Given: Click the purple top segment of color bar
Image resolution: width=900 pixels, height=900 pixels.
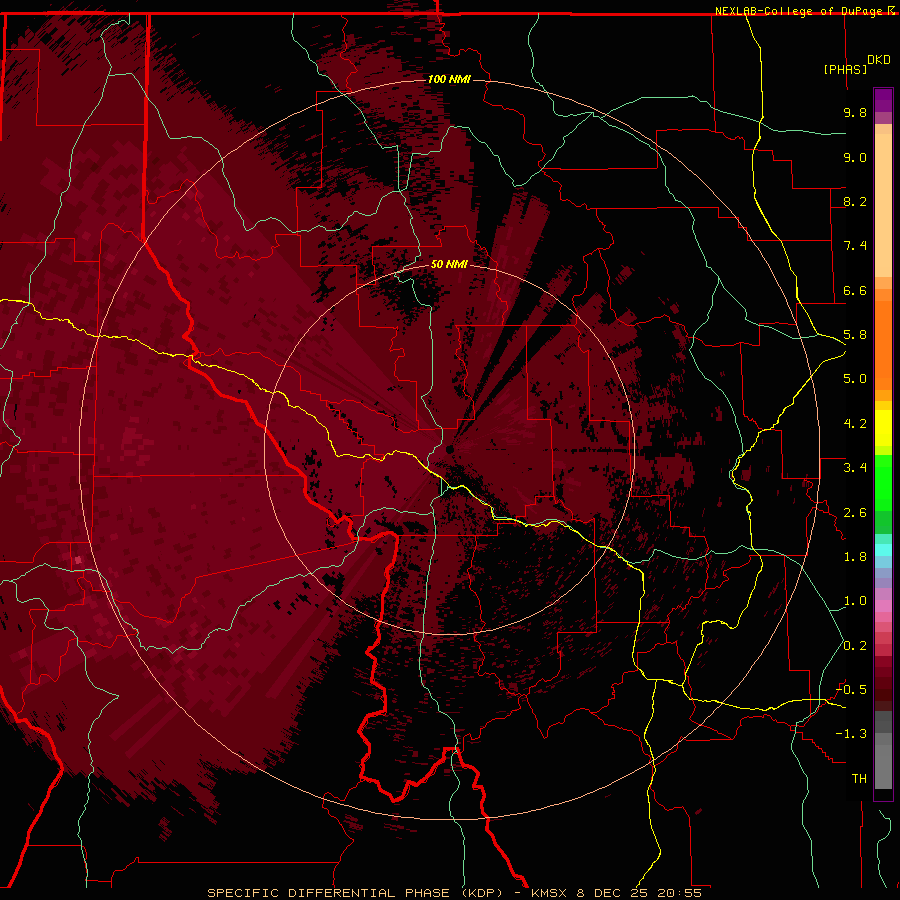Looking at the screenshot, I should [883, 100].
